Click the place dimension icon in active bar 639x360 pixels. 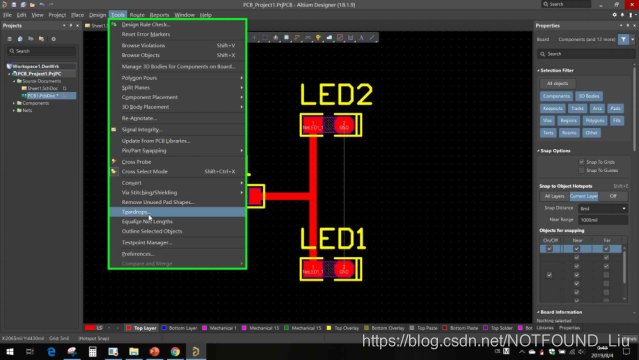coord(350,38)
